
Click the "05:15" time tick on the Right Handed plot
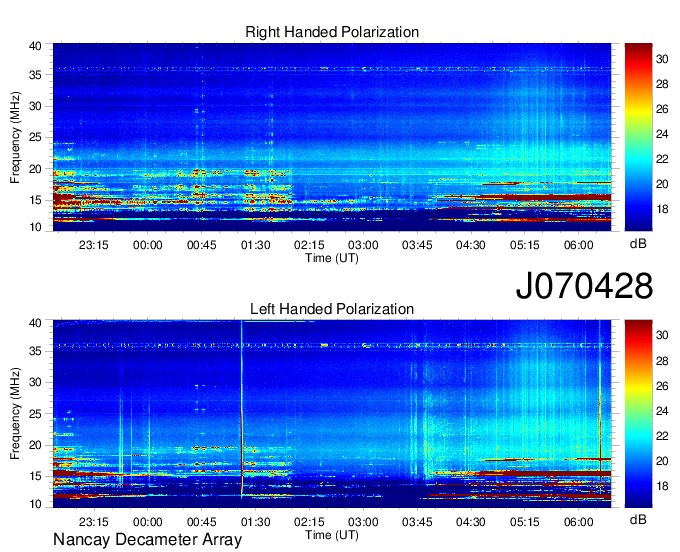click(x=525, y=245)
